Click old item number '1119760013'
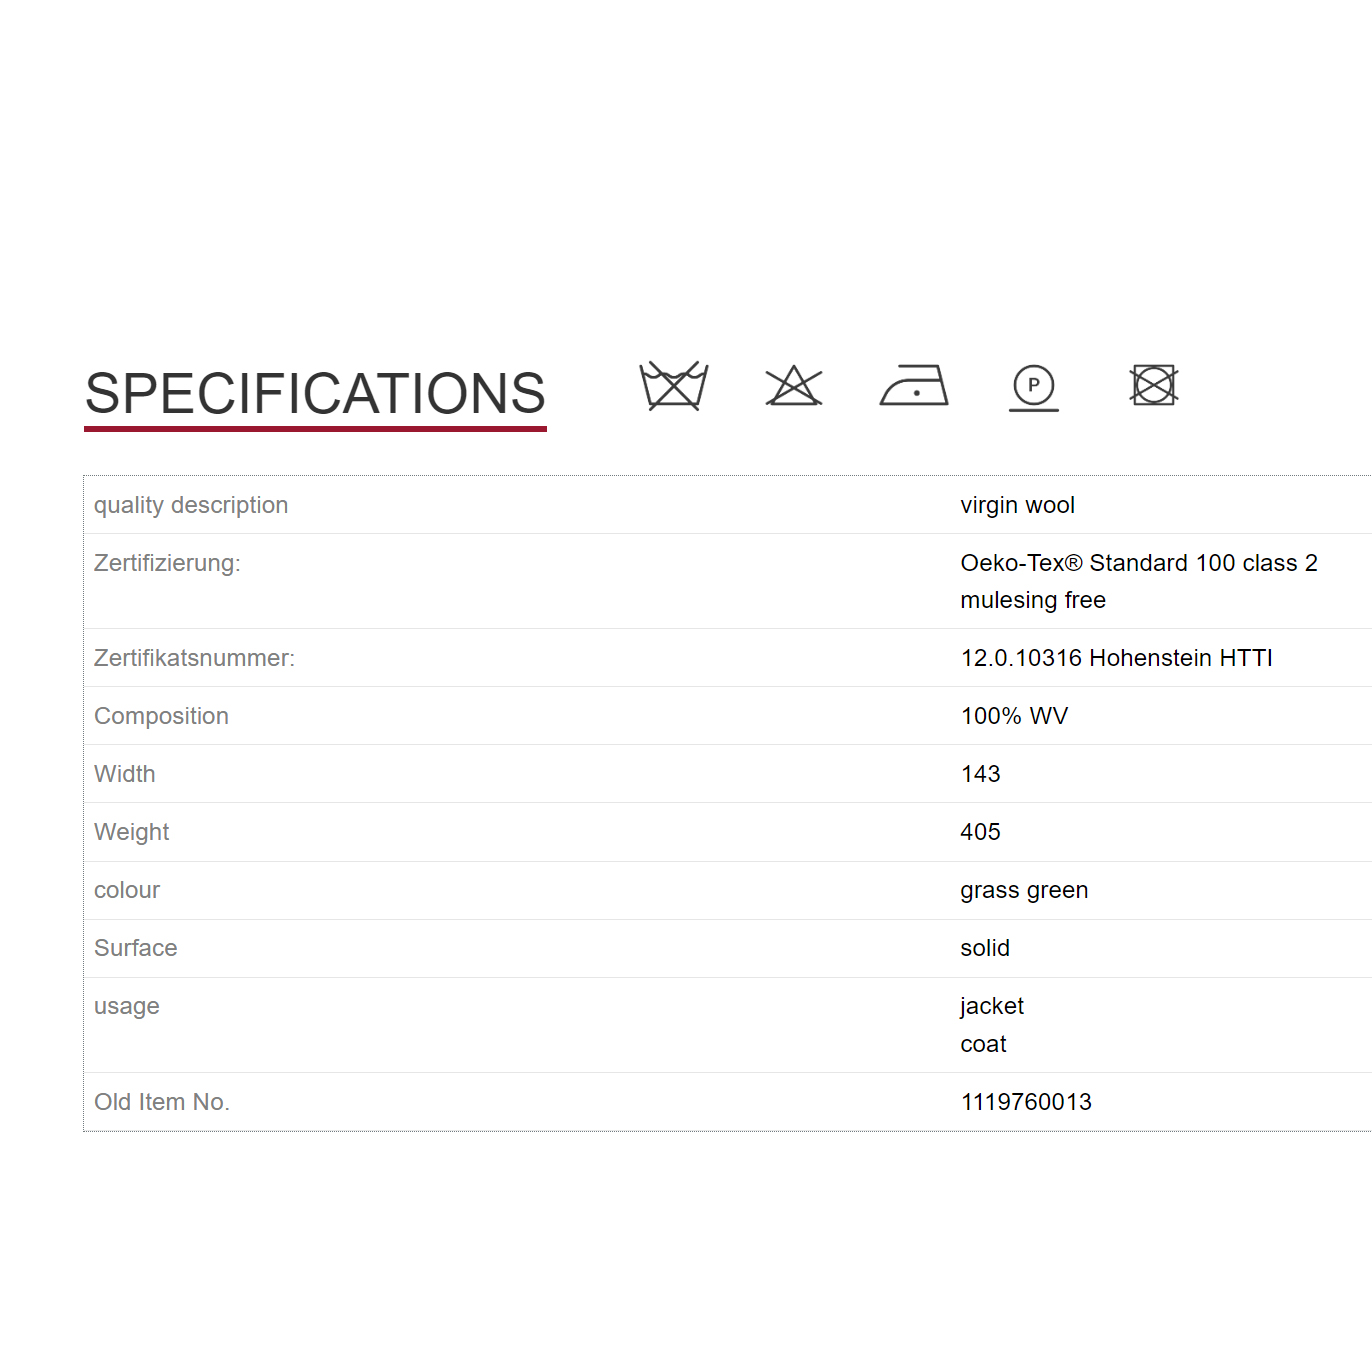The width and height of the screenshot is (1372, 1372). click(x=1026, y=1102)
